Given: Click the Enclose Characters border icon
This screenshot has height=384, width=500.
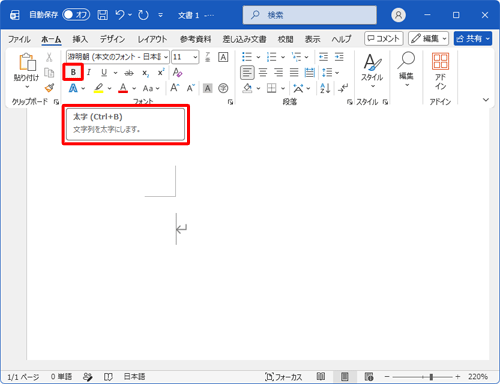Looking at the screenshot, I should click(x=223, y=57).
